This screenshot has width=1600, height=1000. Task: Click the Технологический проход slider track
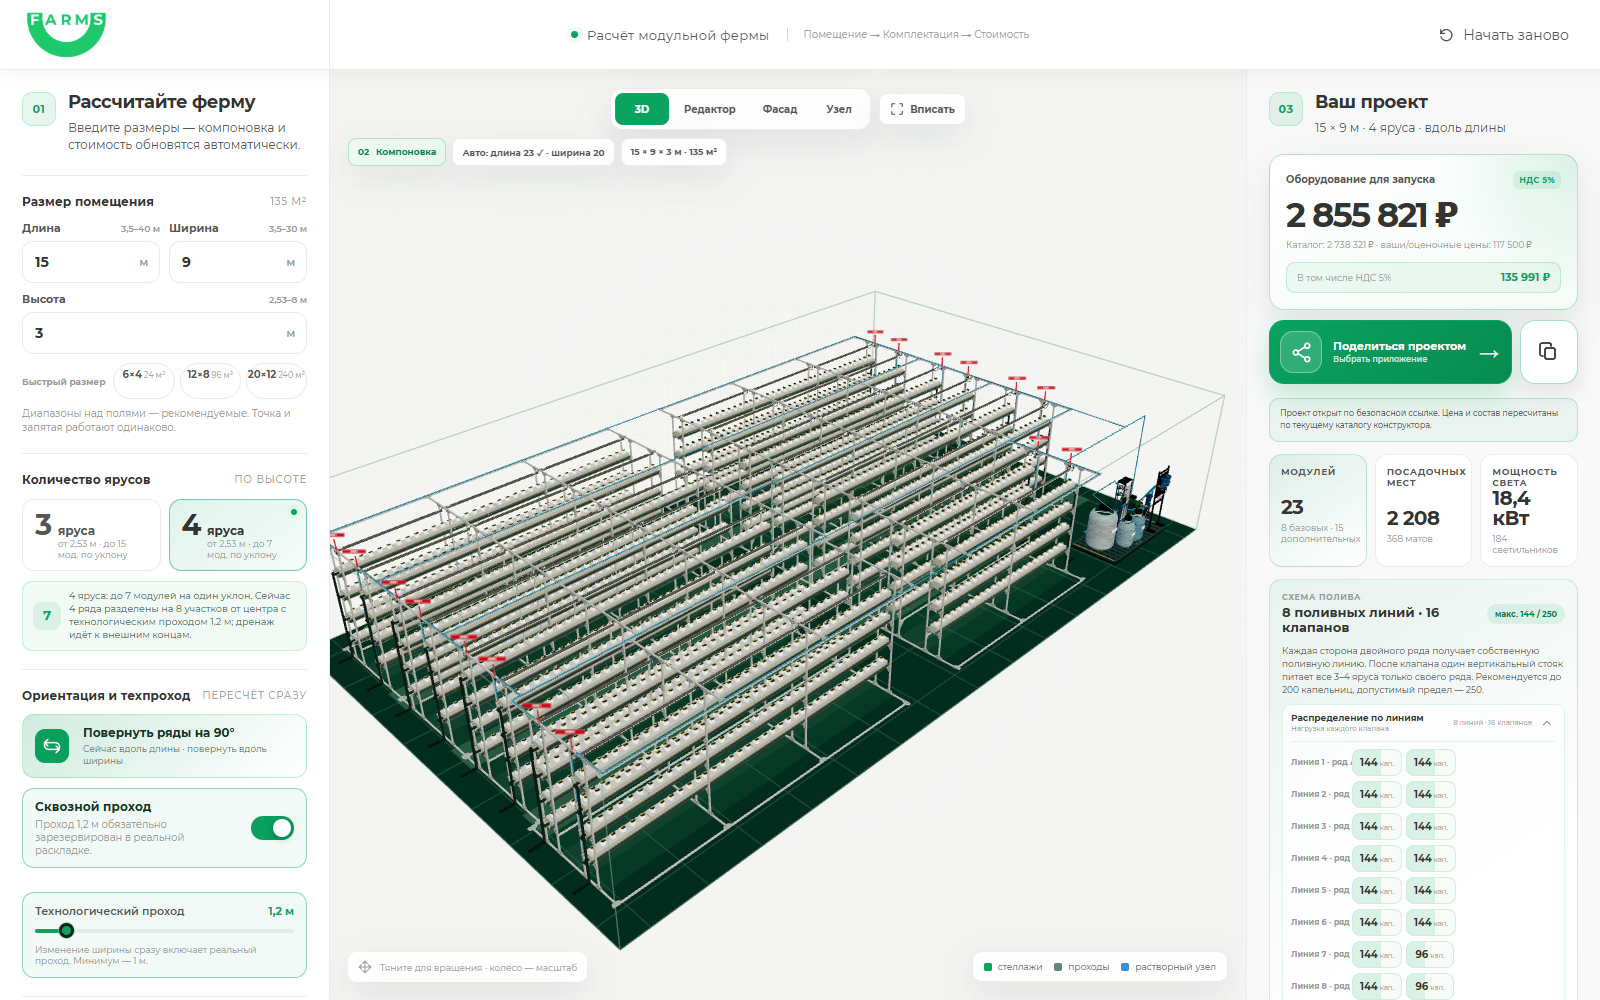pos(164,931)
